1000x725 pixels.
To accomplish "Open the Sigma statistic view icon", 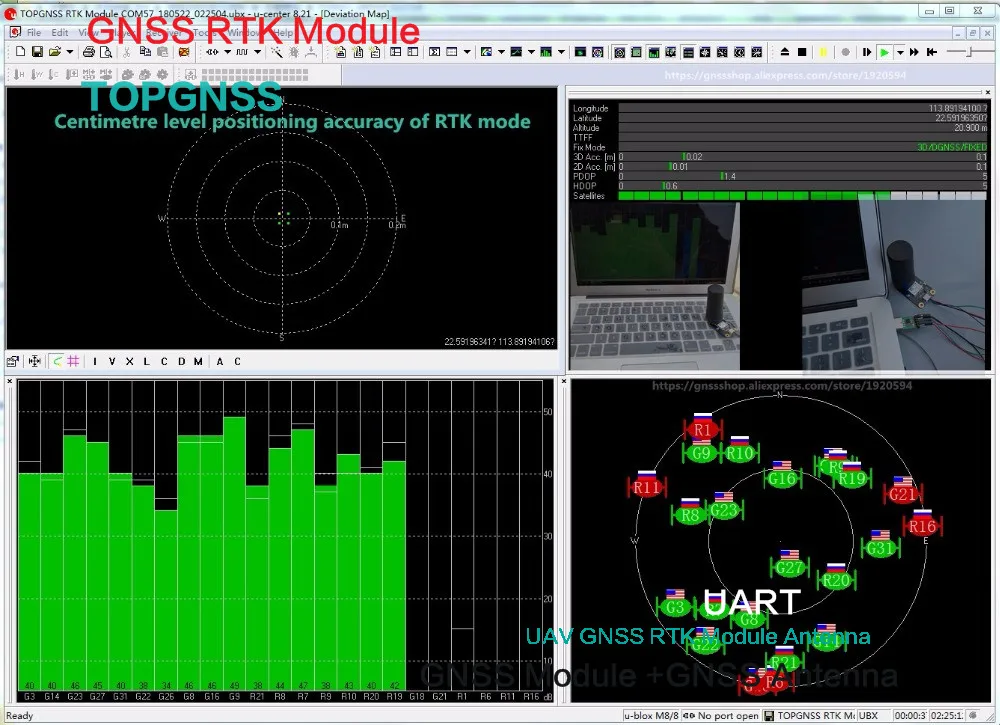I will (434, 52).
